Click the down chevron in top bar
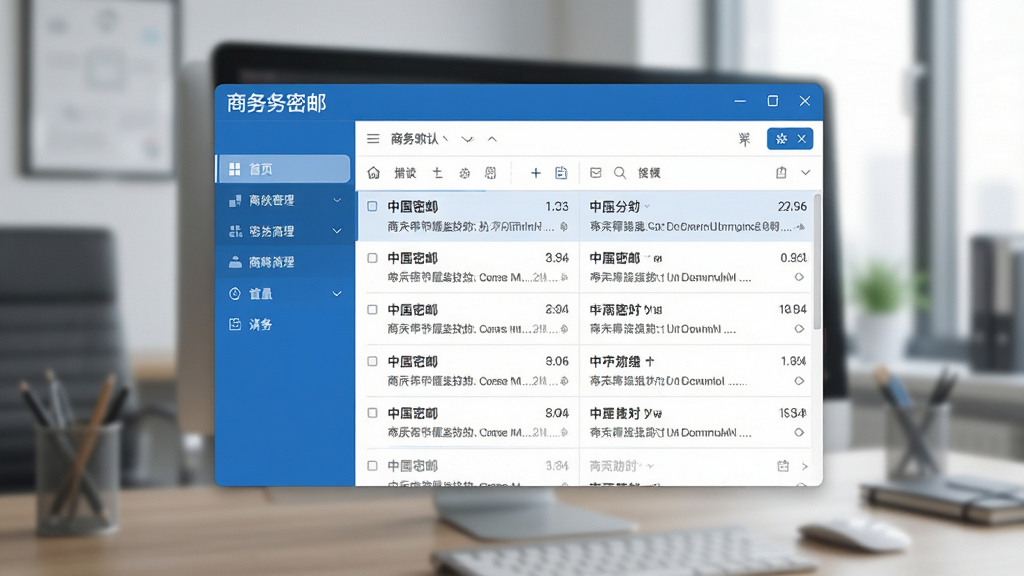The width and height of the screenshot is (1024, 576). (x=467, y=139)
